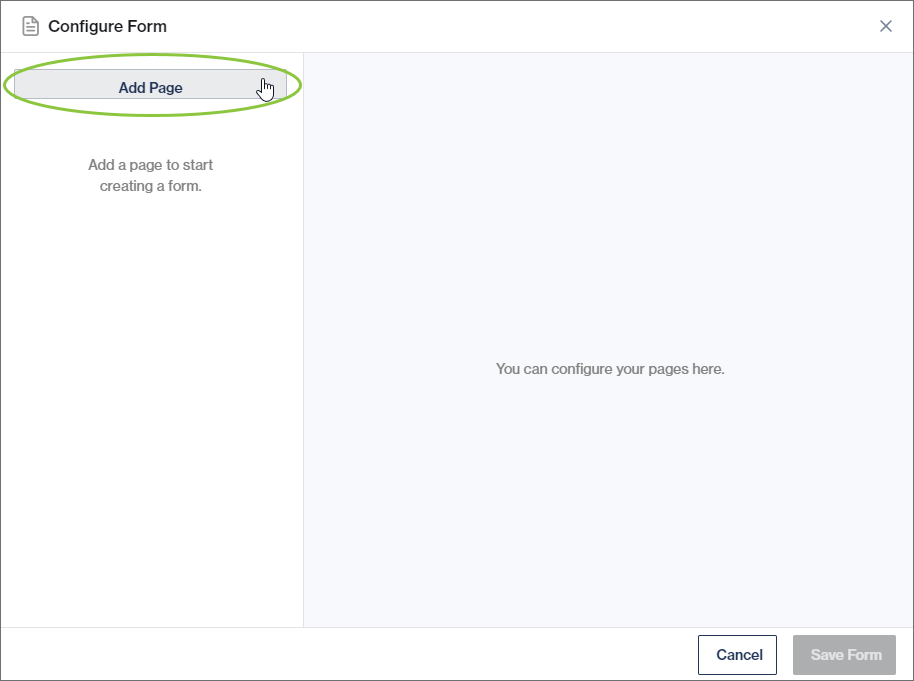Click the header bar right of the title
914x681 pixels.
[500, 26]
